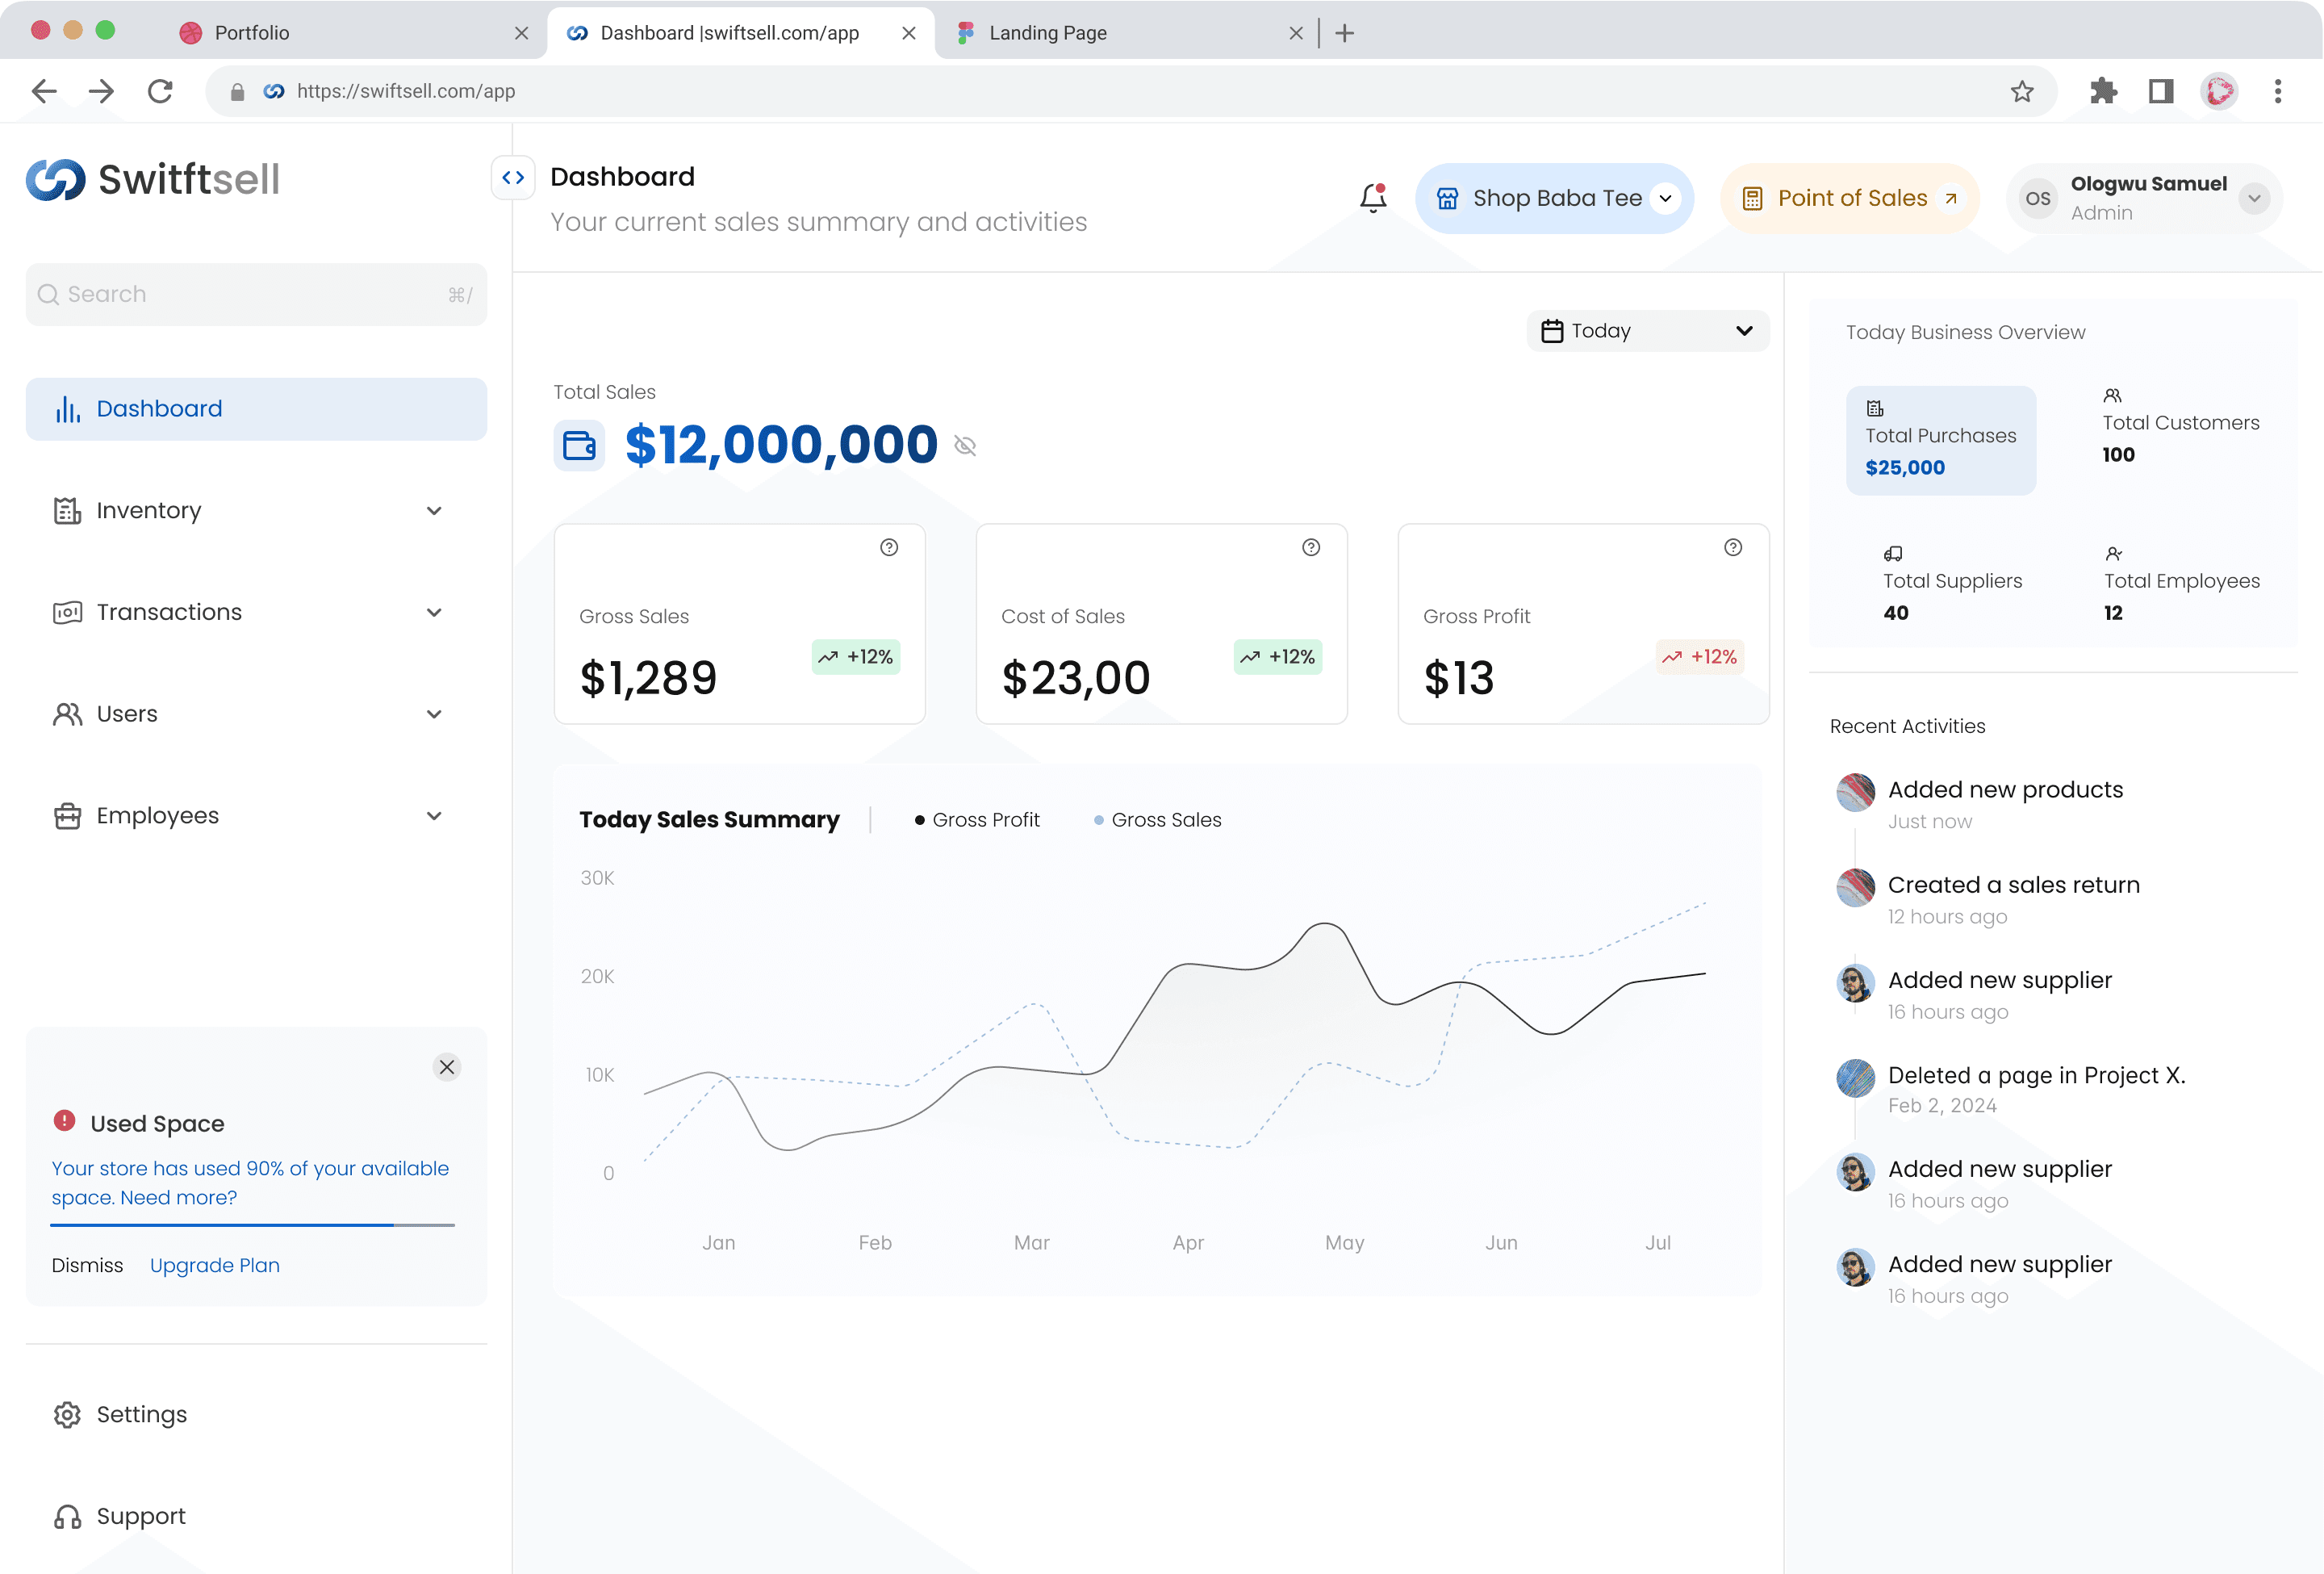
Task: Click the Upgrade Plan link
Action: click(215, 1265)
